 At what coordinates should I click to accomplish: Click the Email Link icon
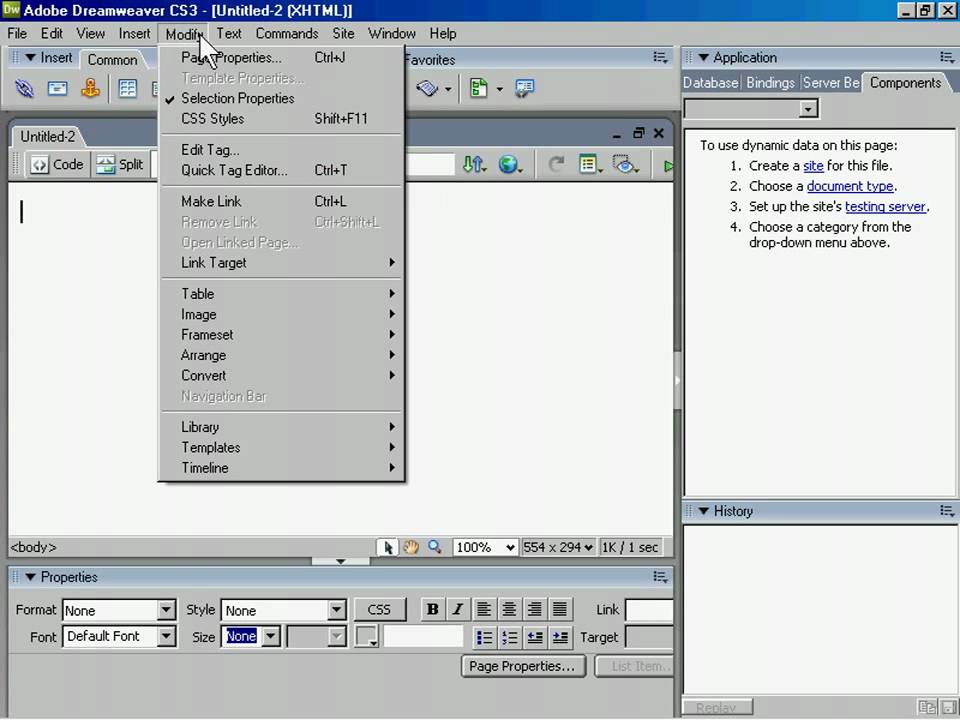coord(58,89)
